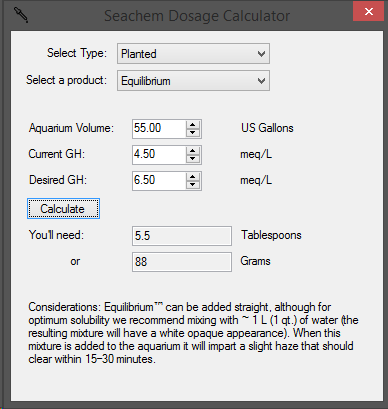This screenshot has width=388, height=409.
Task: Focus the Aquarium Volume field showing 55.00
Action: [159, 129]
